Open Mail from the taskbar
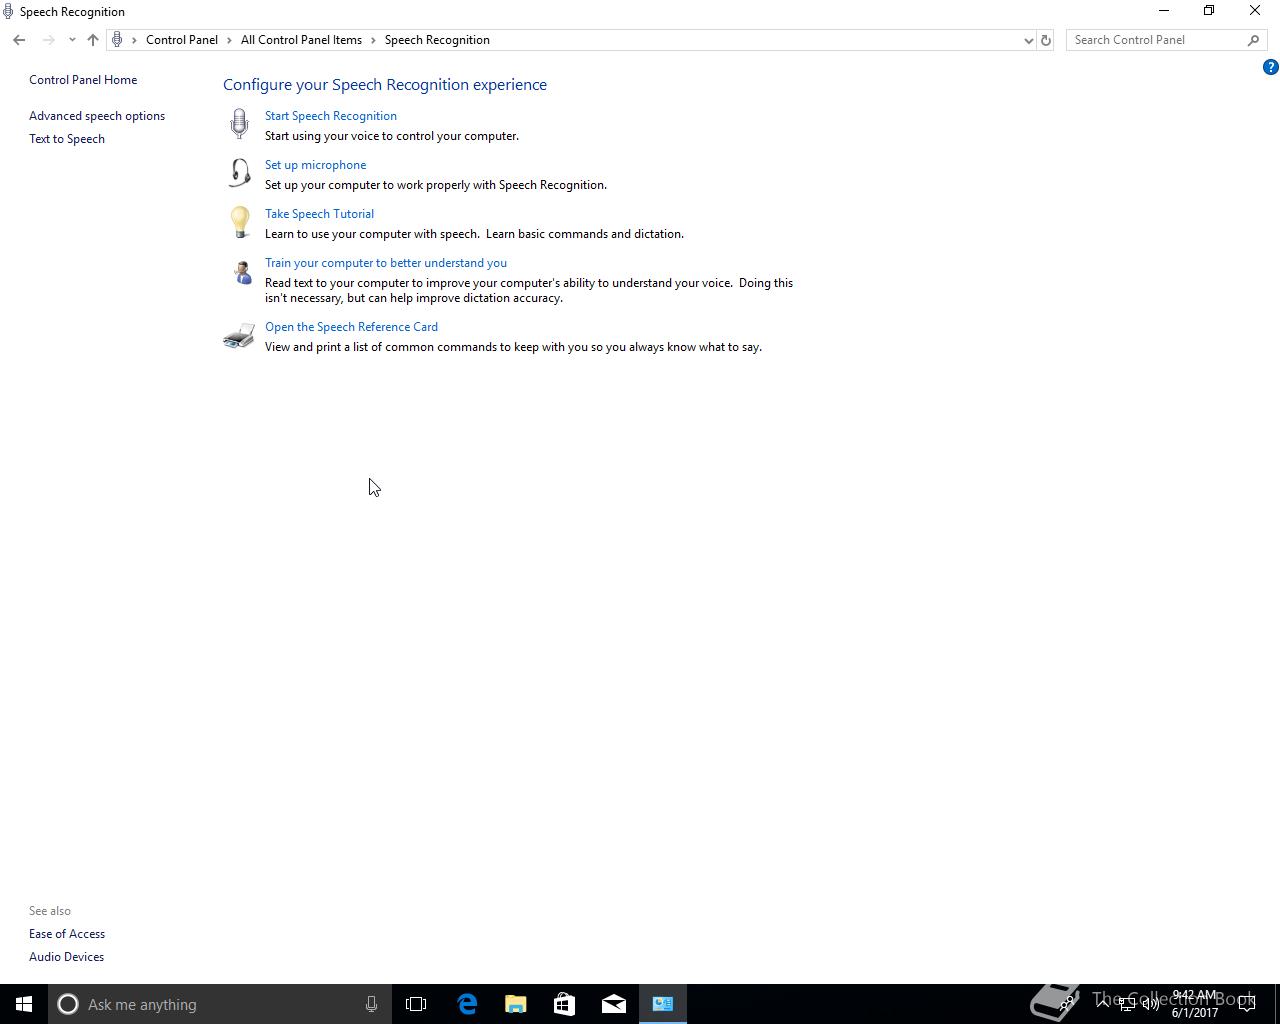Image resolution: width=1280 pixels, height=1024 pixels. click(614, 1004)
